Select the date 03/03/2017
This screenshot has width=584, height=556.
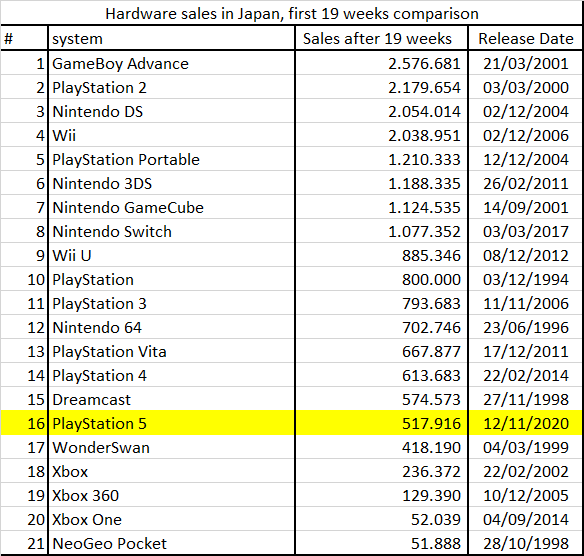tap(526, 232)
